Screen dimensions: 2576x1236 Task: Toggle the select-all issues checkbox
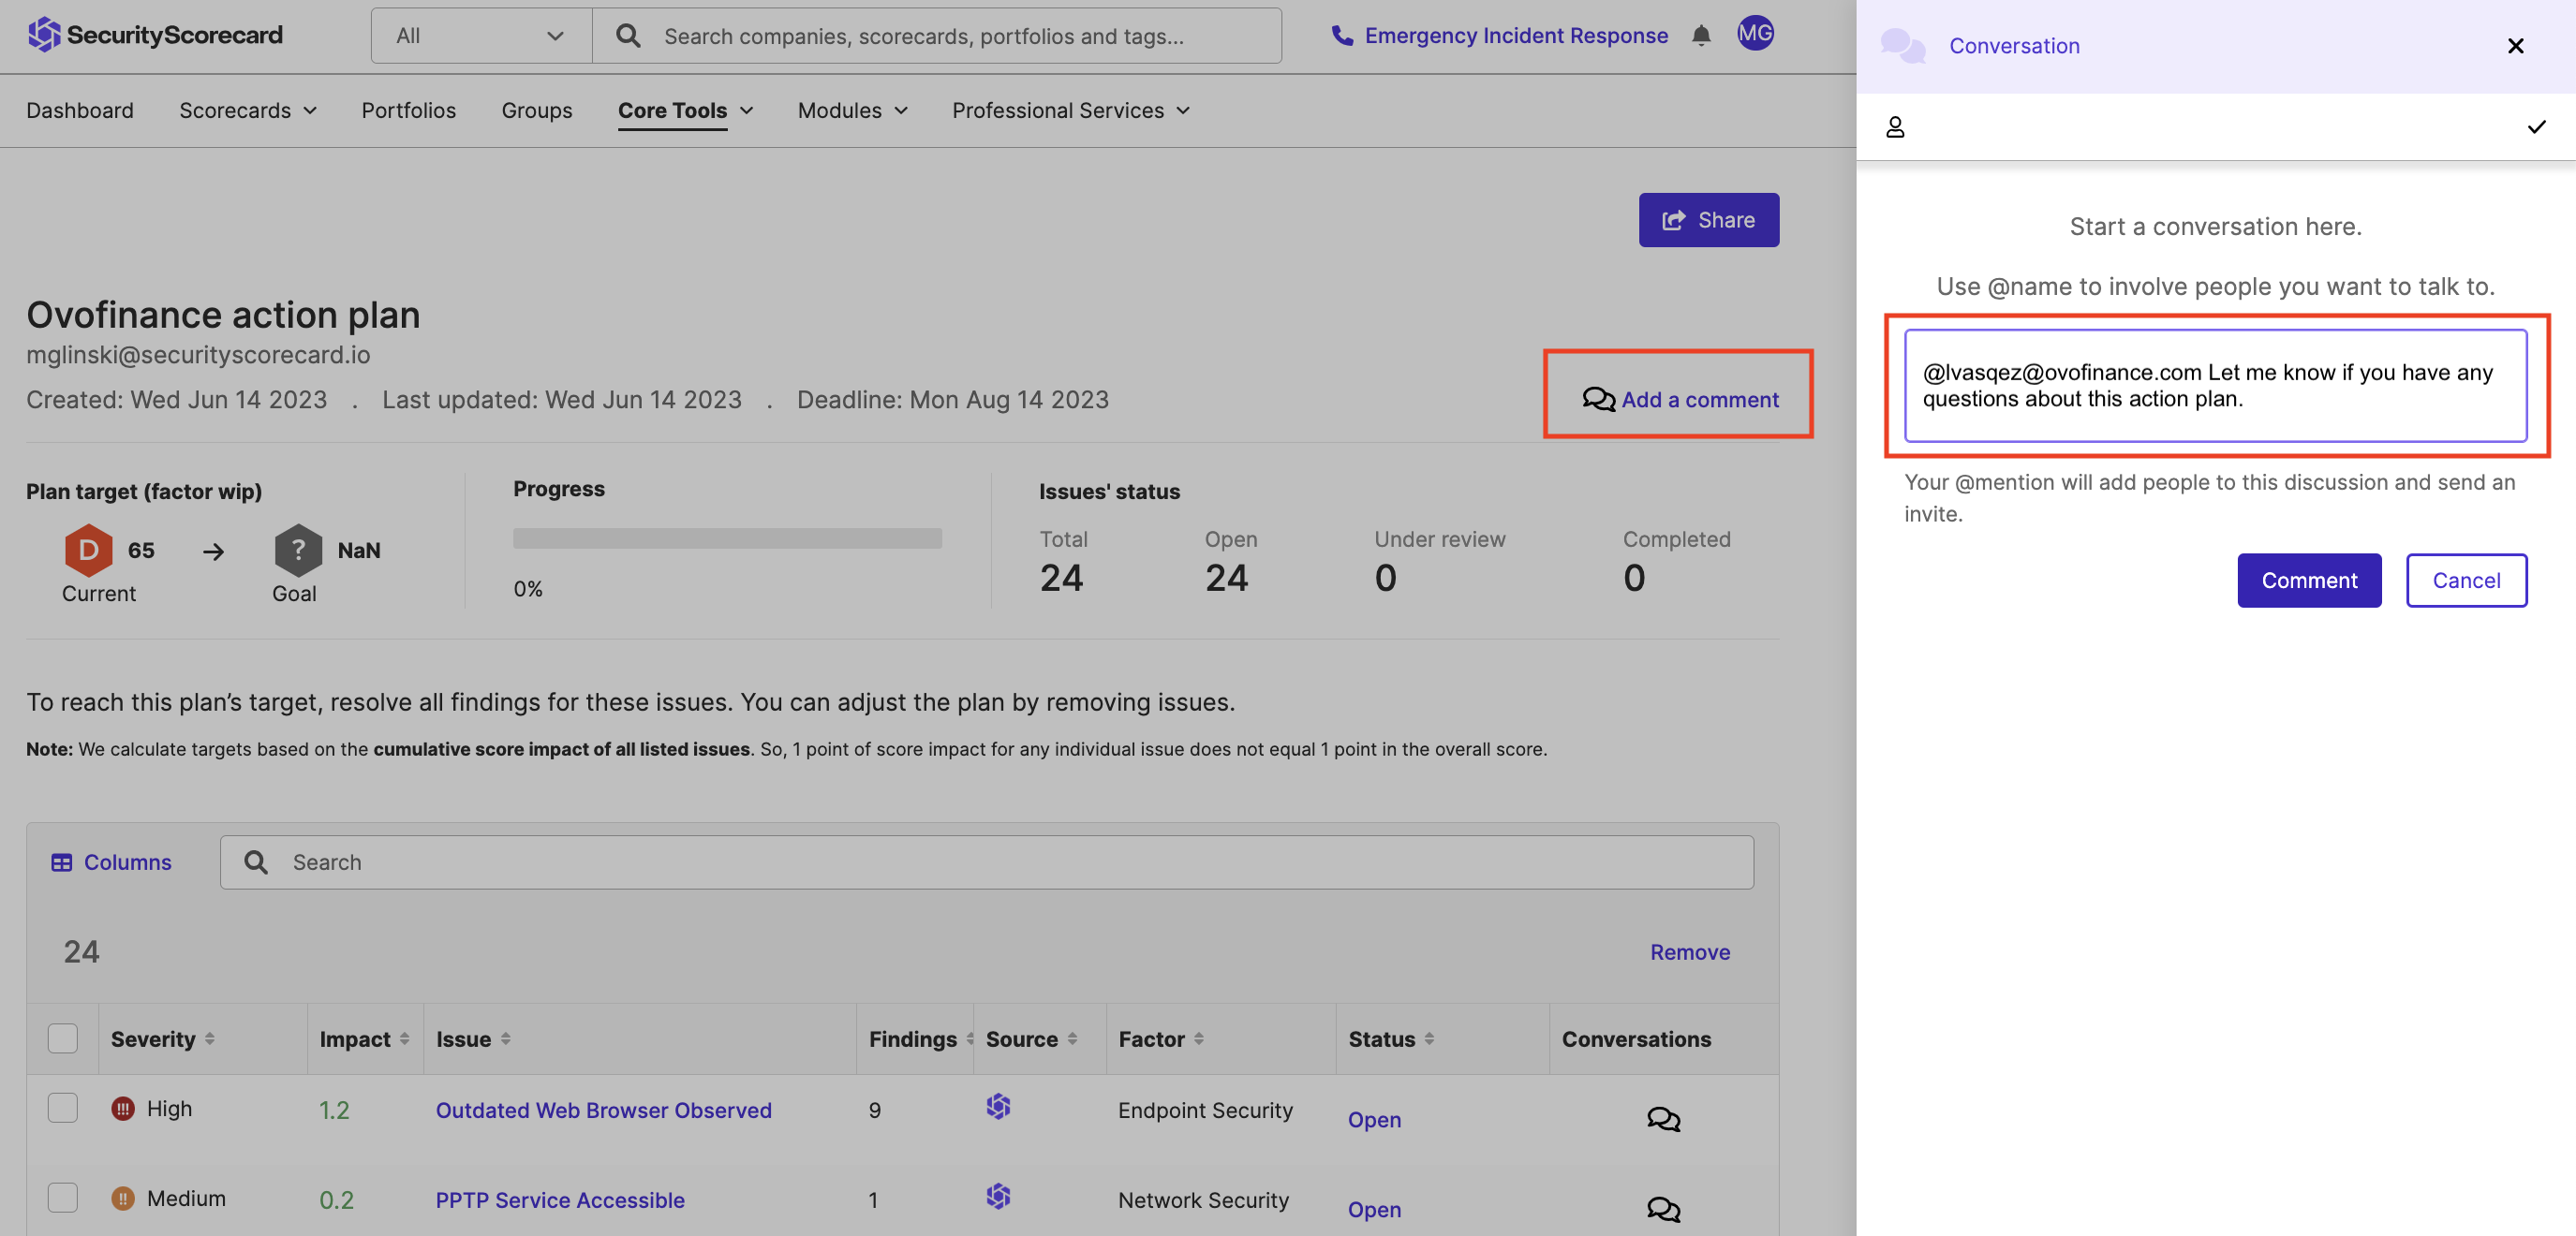coord(63,1038)
